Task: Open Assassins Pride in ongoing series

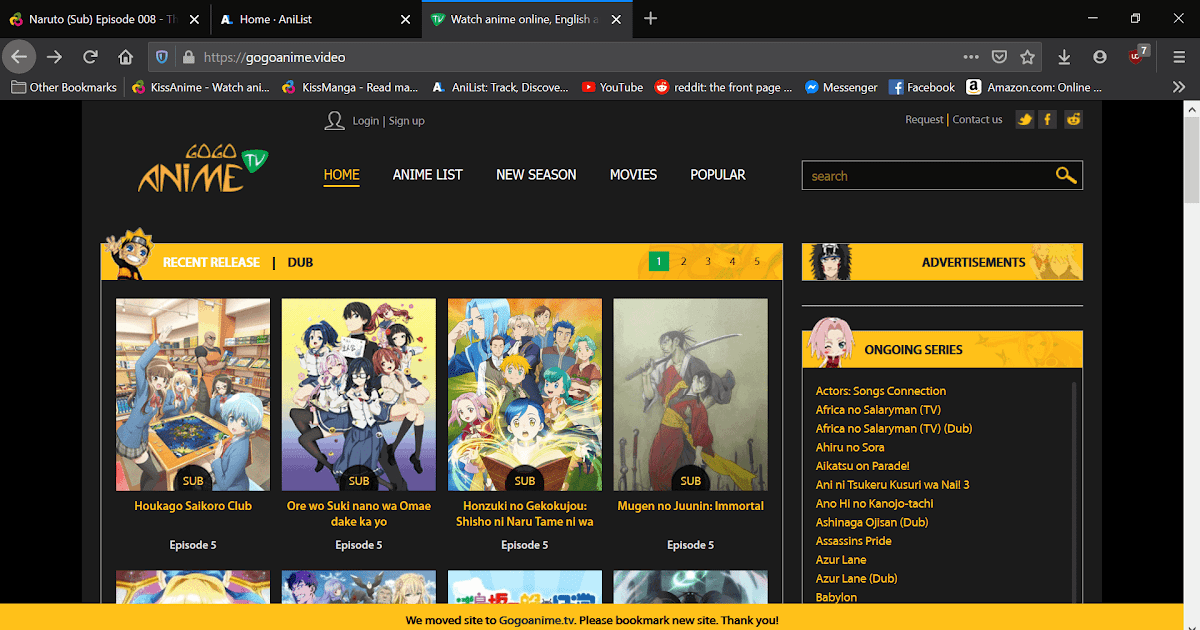Action: [x=853, y=541]
